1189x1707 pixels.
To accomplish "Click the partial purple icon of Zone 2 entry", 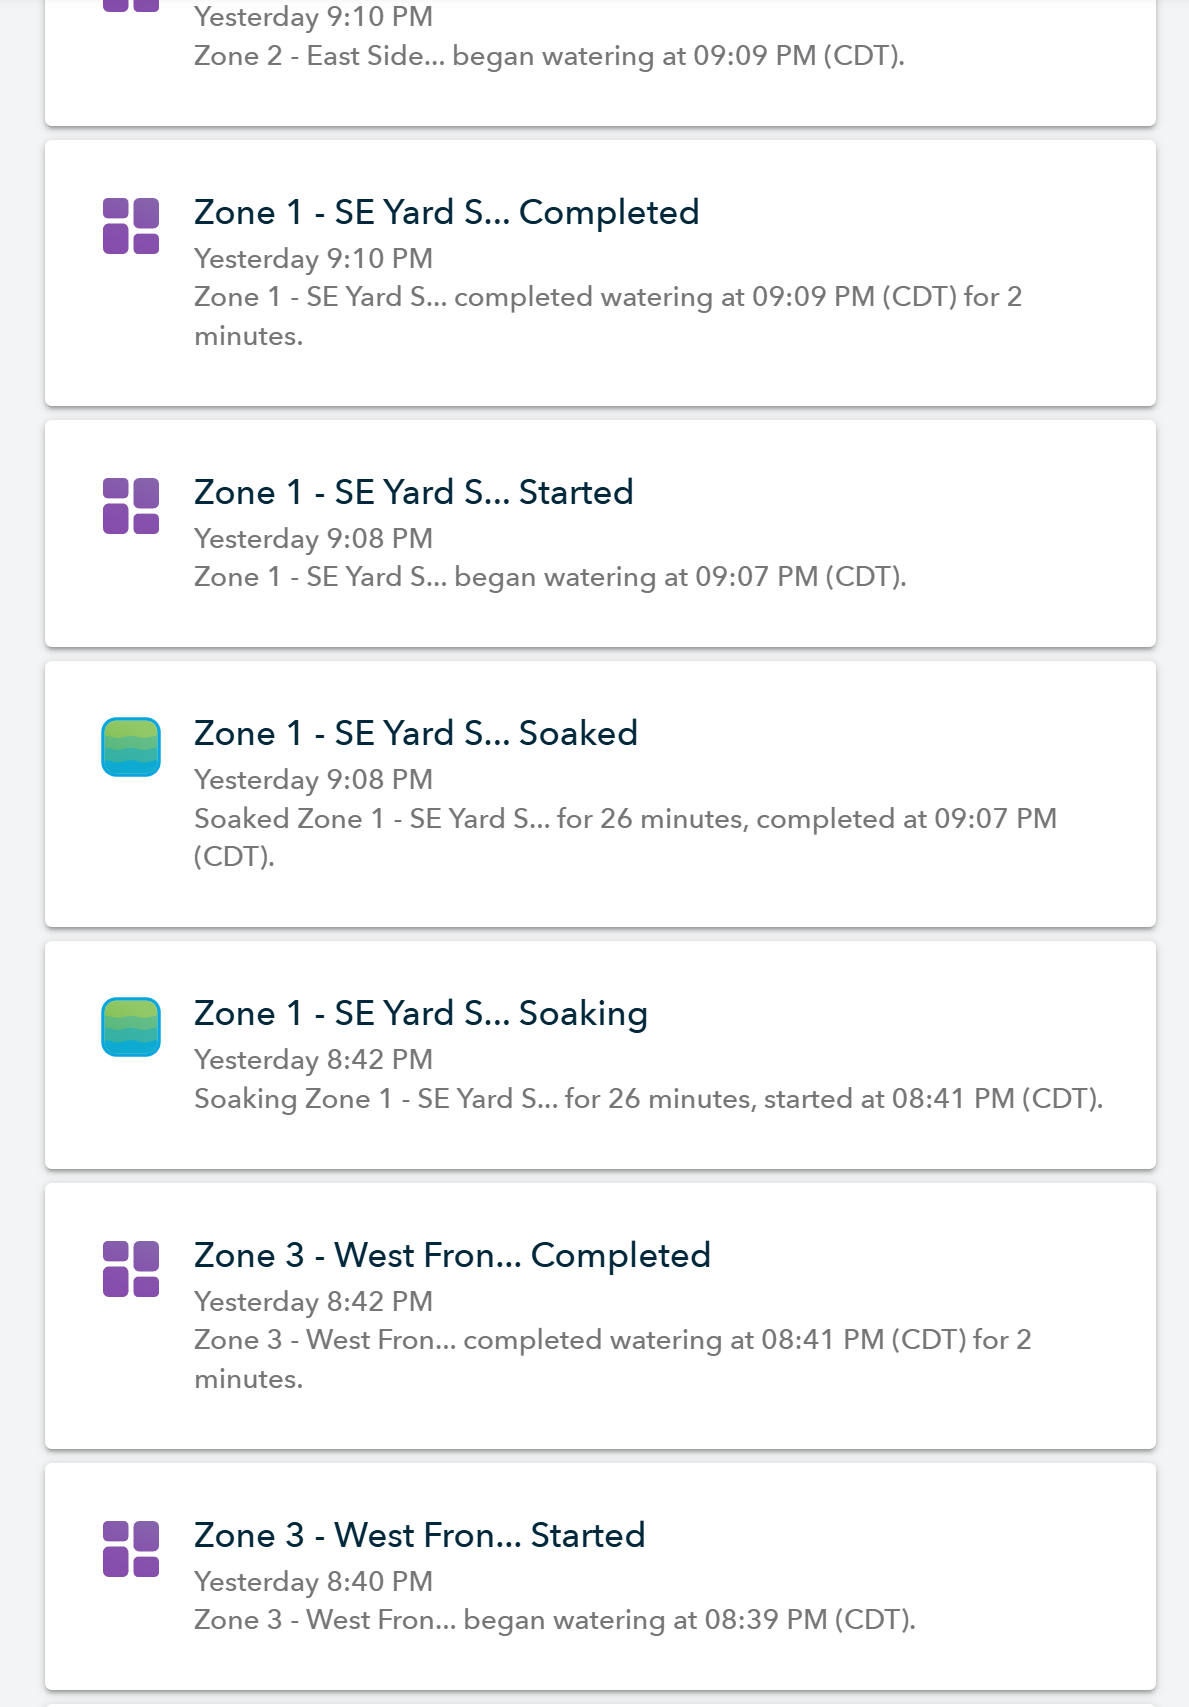I will [x=131, y=6].
